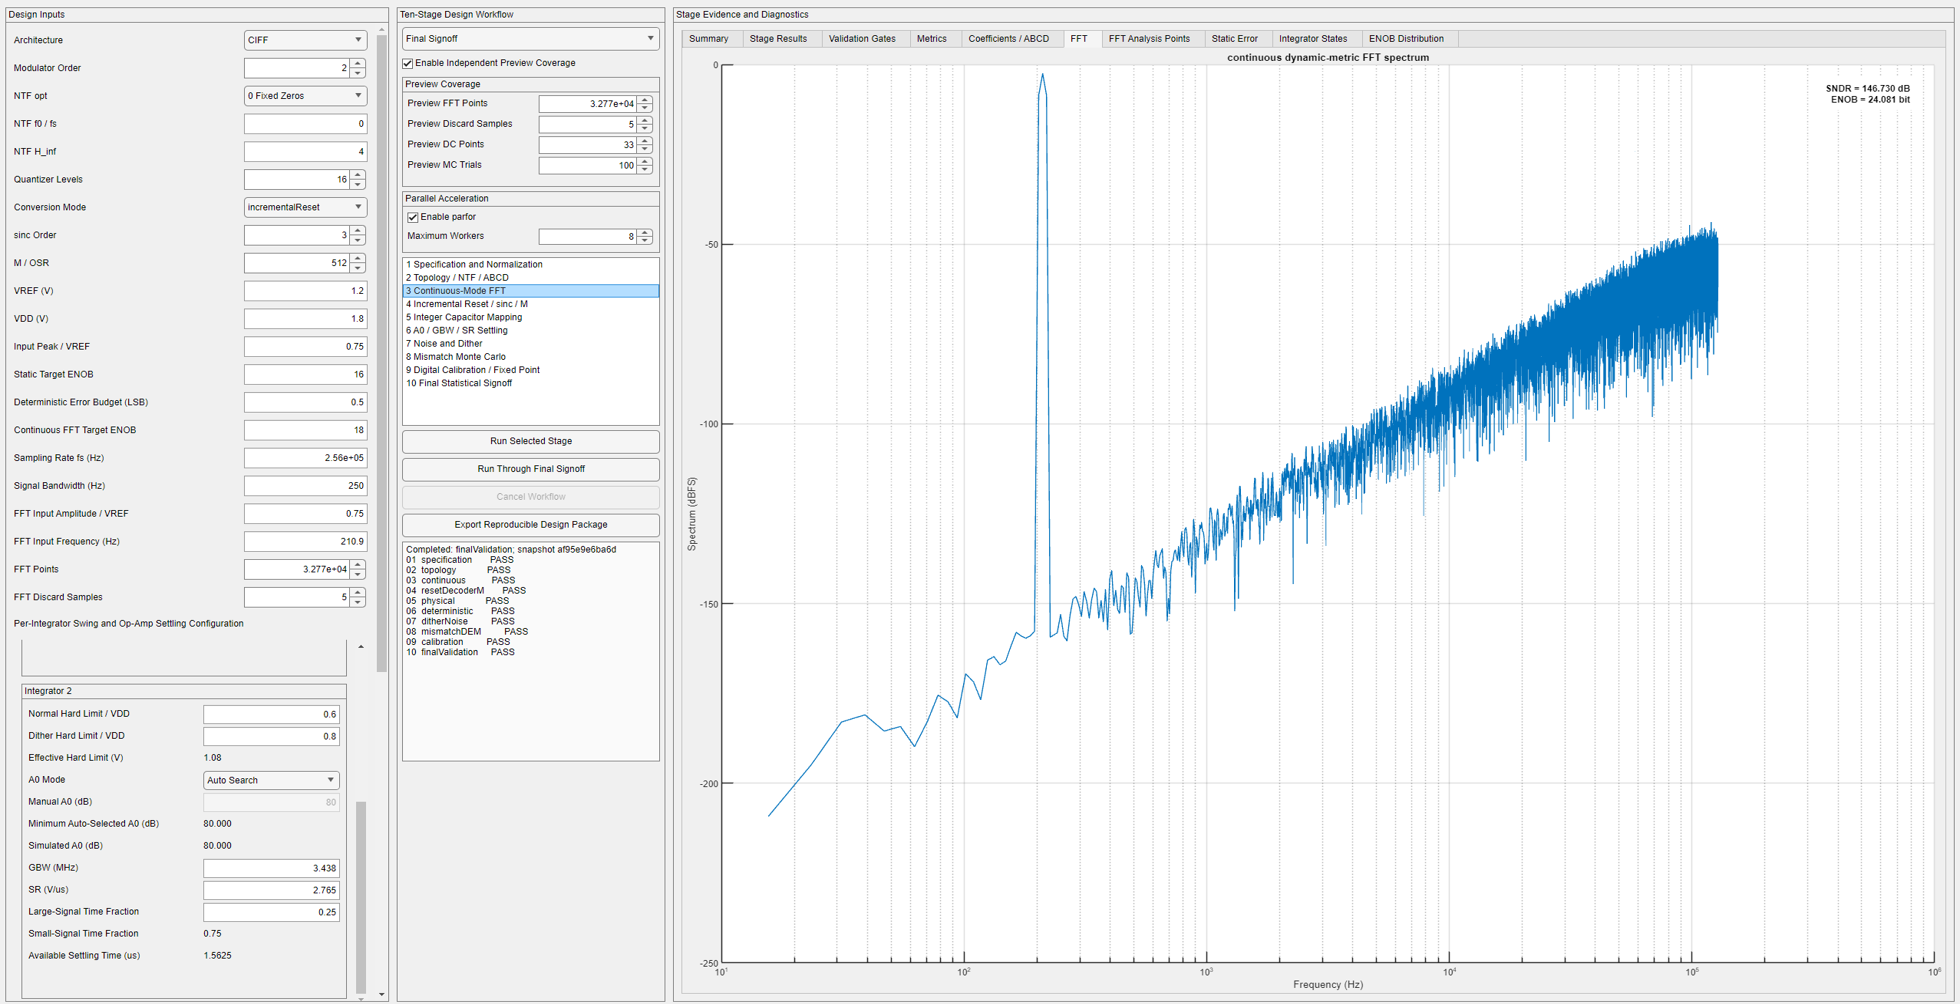Click the Signal Bandwidth (Hz) field
Viewport: 1960px width, 1004px height.
tap(305, 486)
